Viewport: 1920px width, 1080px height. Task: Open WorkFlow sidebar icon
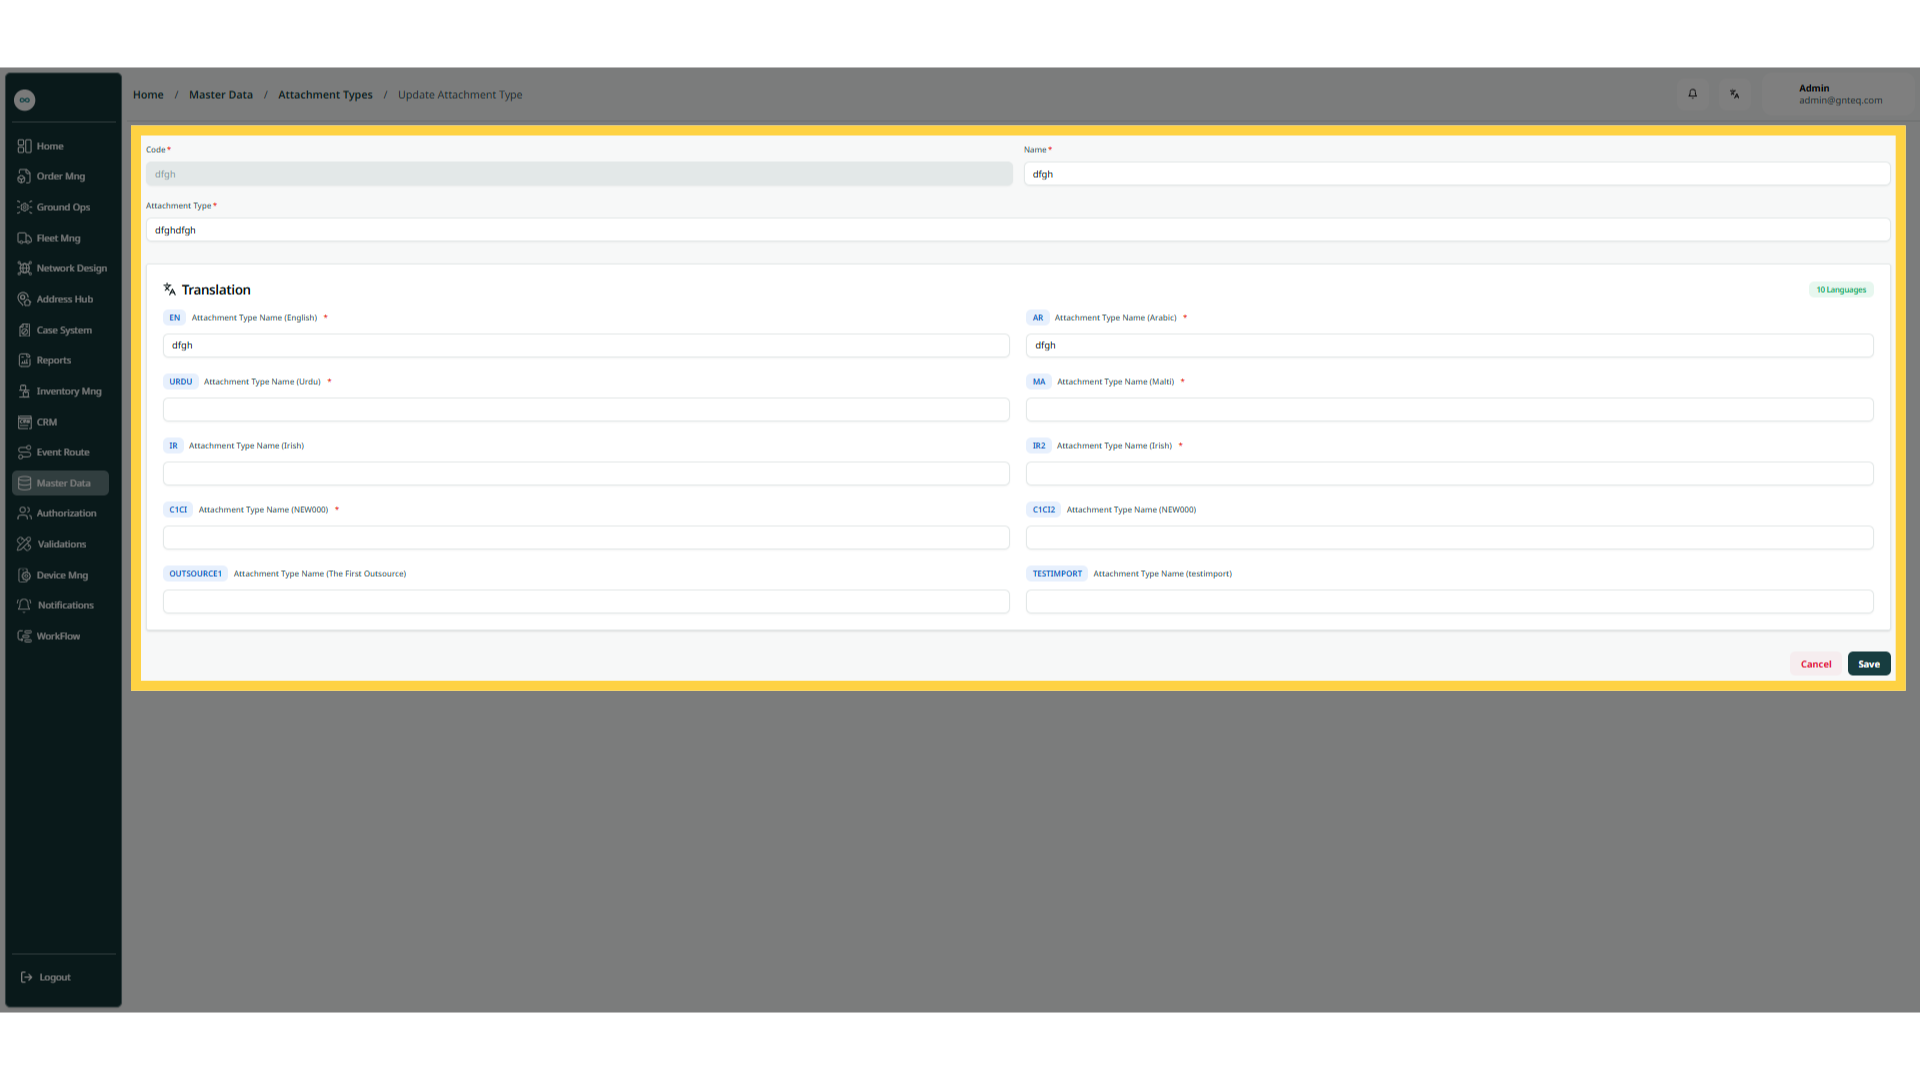point(24,636)
